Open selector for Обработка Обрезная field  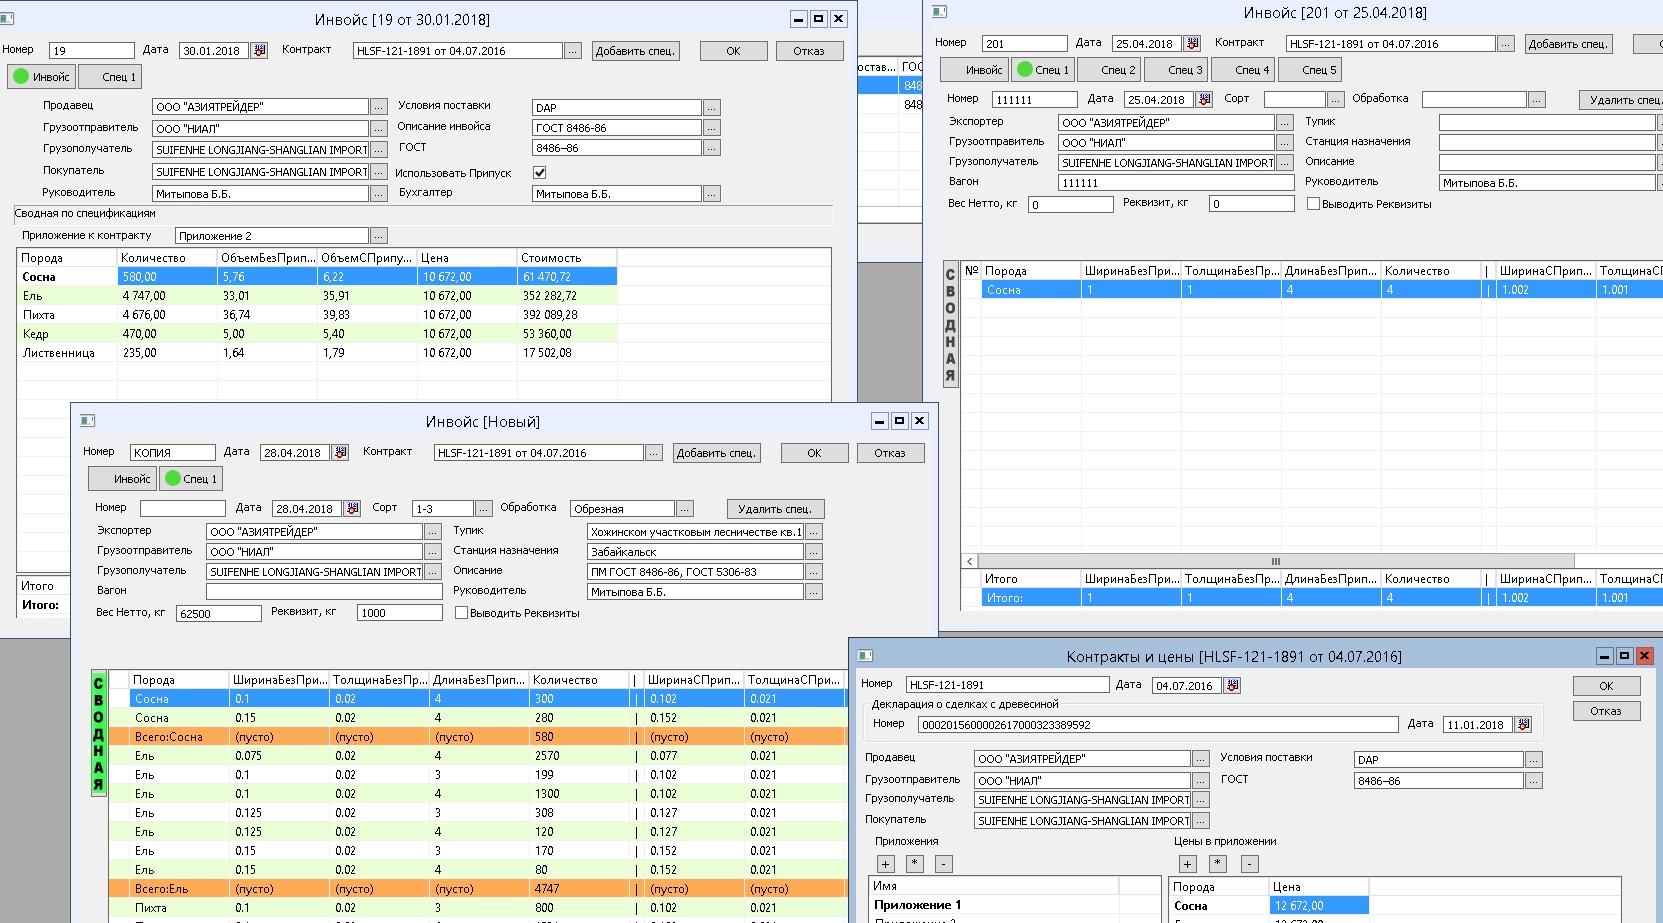point(685,509)
